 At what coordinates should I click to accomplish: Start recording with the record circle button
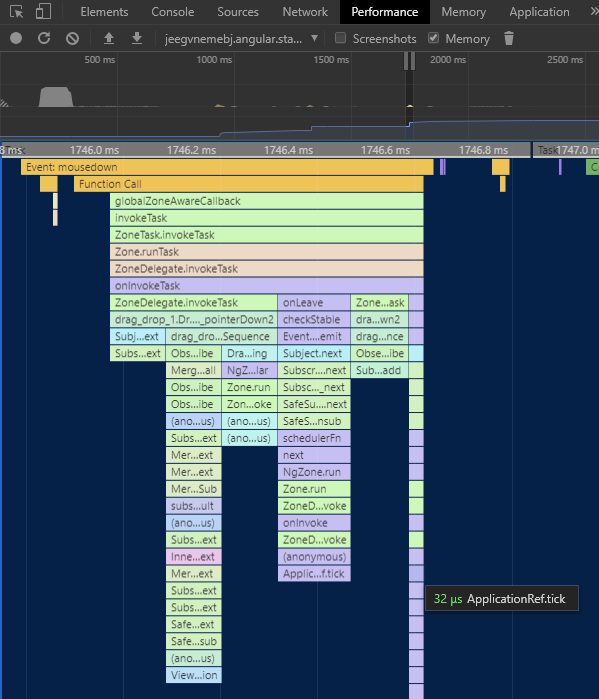[16, 38]
